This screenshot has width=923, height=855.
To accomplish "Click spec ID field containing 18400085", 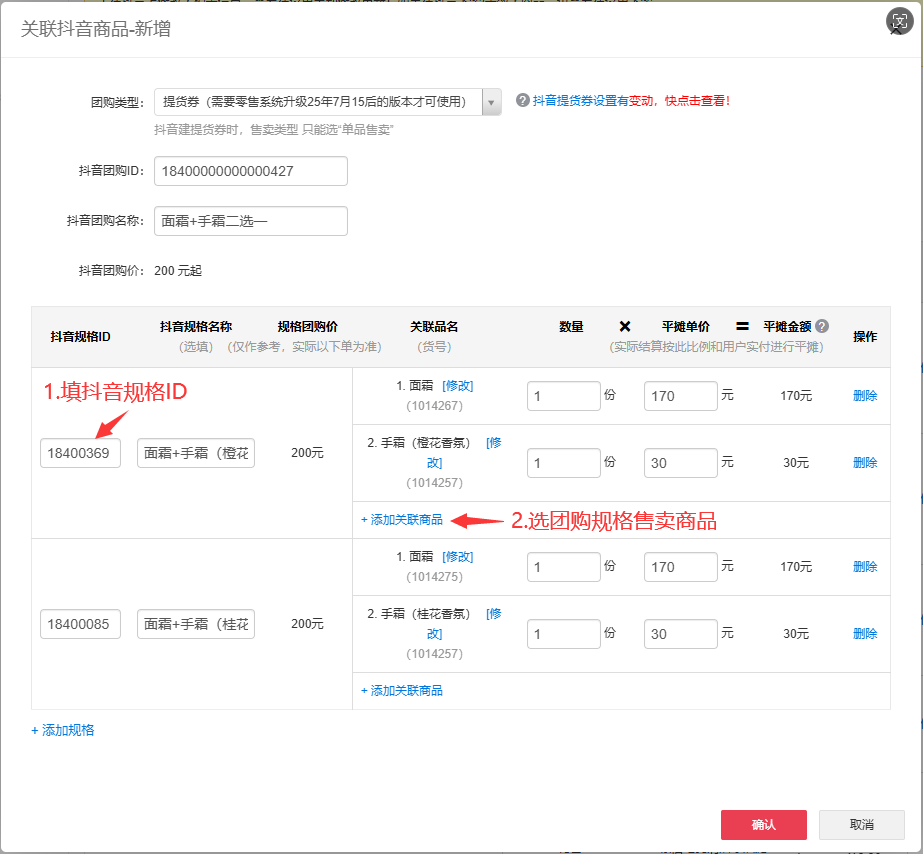I will (80, 624).
